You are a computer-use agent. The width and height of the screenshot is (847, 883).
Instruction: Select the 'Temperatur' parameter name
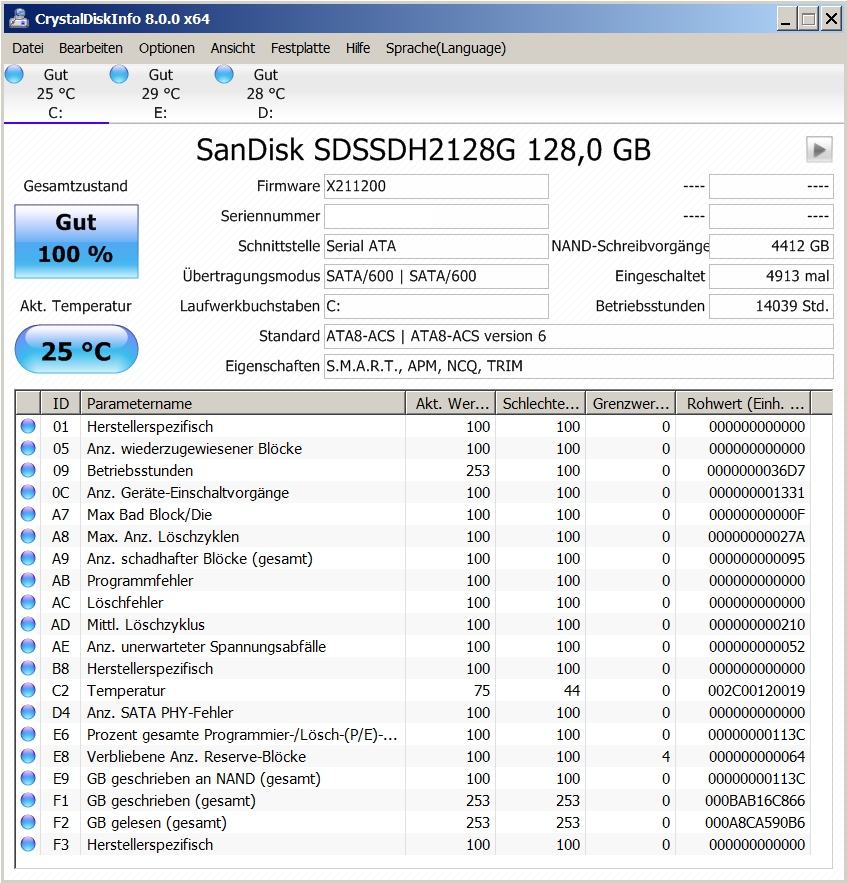(126, 691)
